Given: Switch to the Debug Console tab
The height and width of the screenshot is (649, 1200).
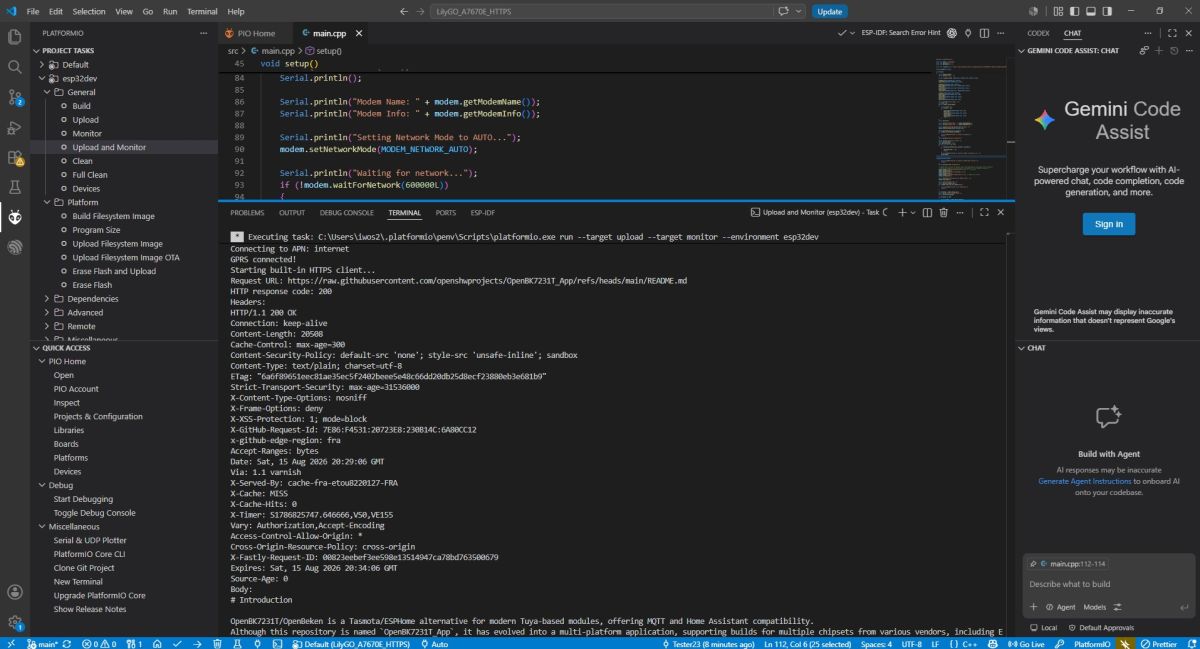Looking at the screenshot, I should click(x=347, y=212).
